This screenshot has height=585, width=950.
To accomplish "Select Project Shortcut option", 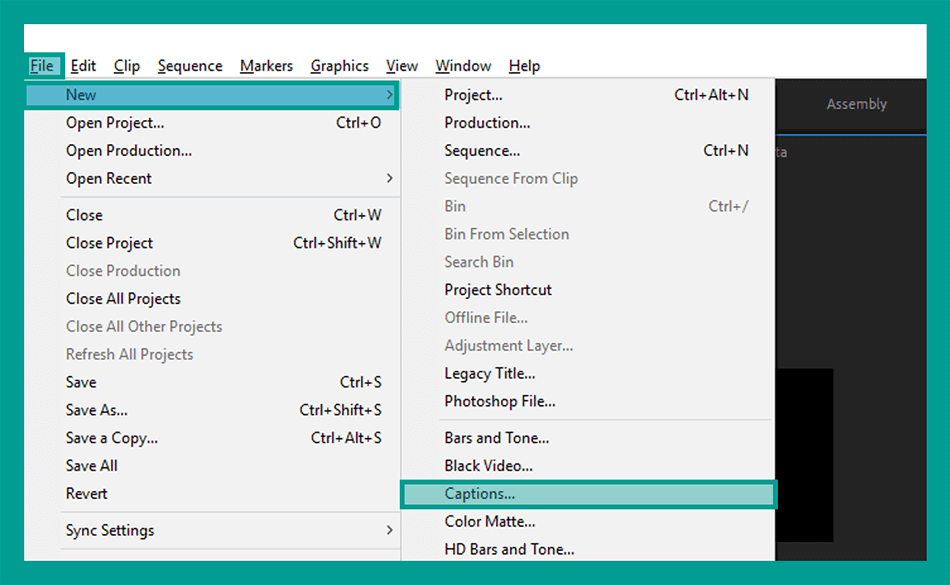I will [588, 290].
